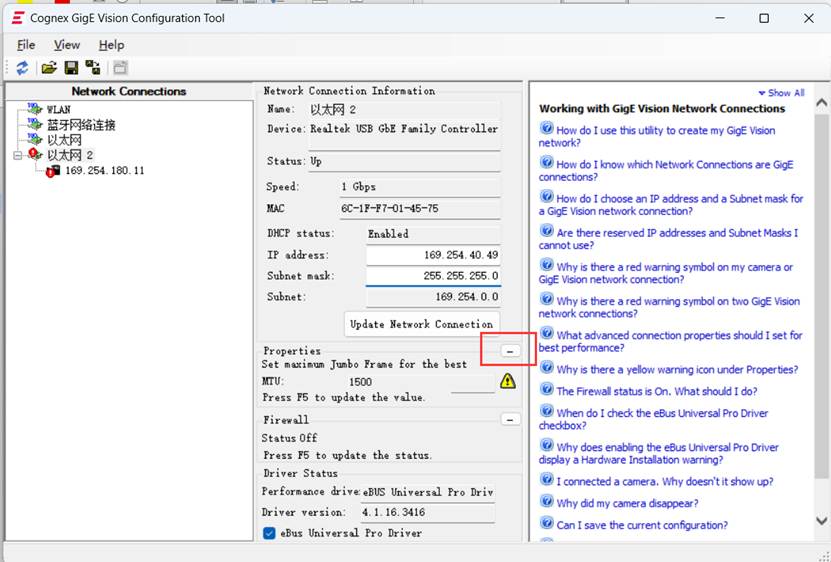Viewport: 831px width, 562px height.
Task: Click help pane scrollbar down arrow
Action: point(822,521)
